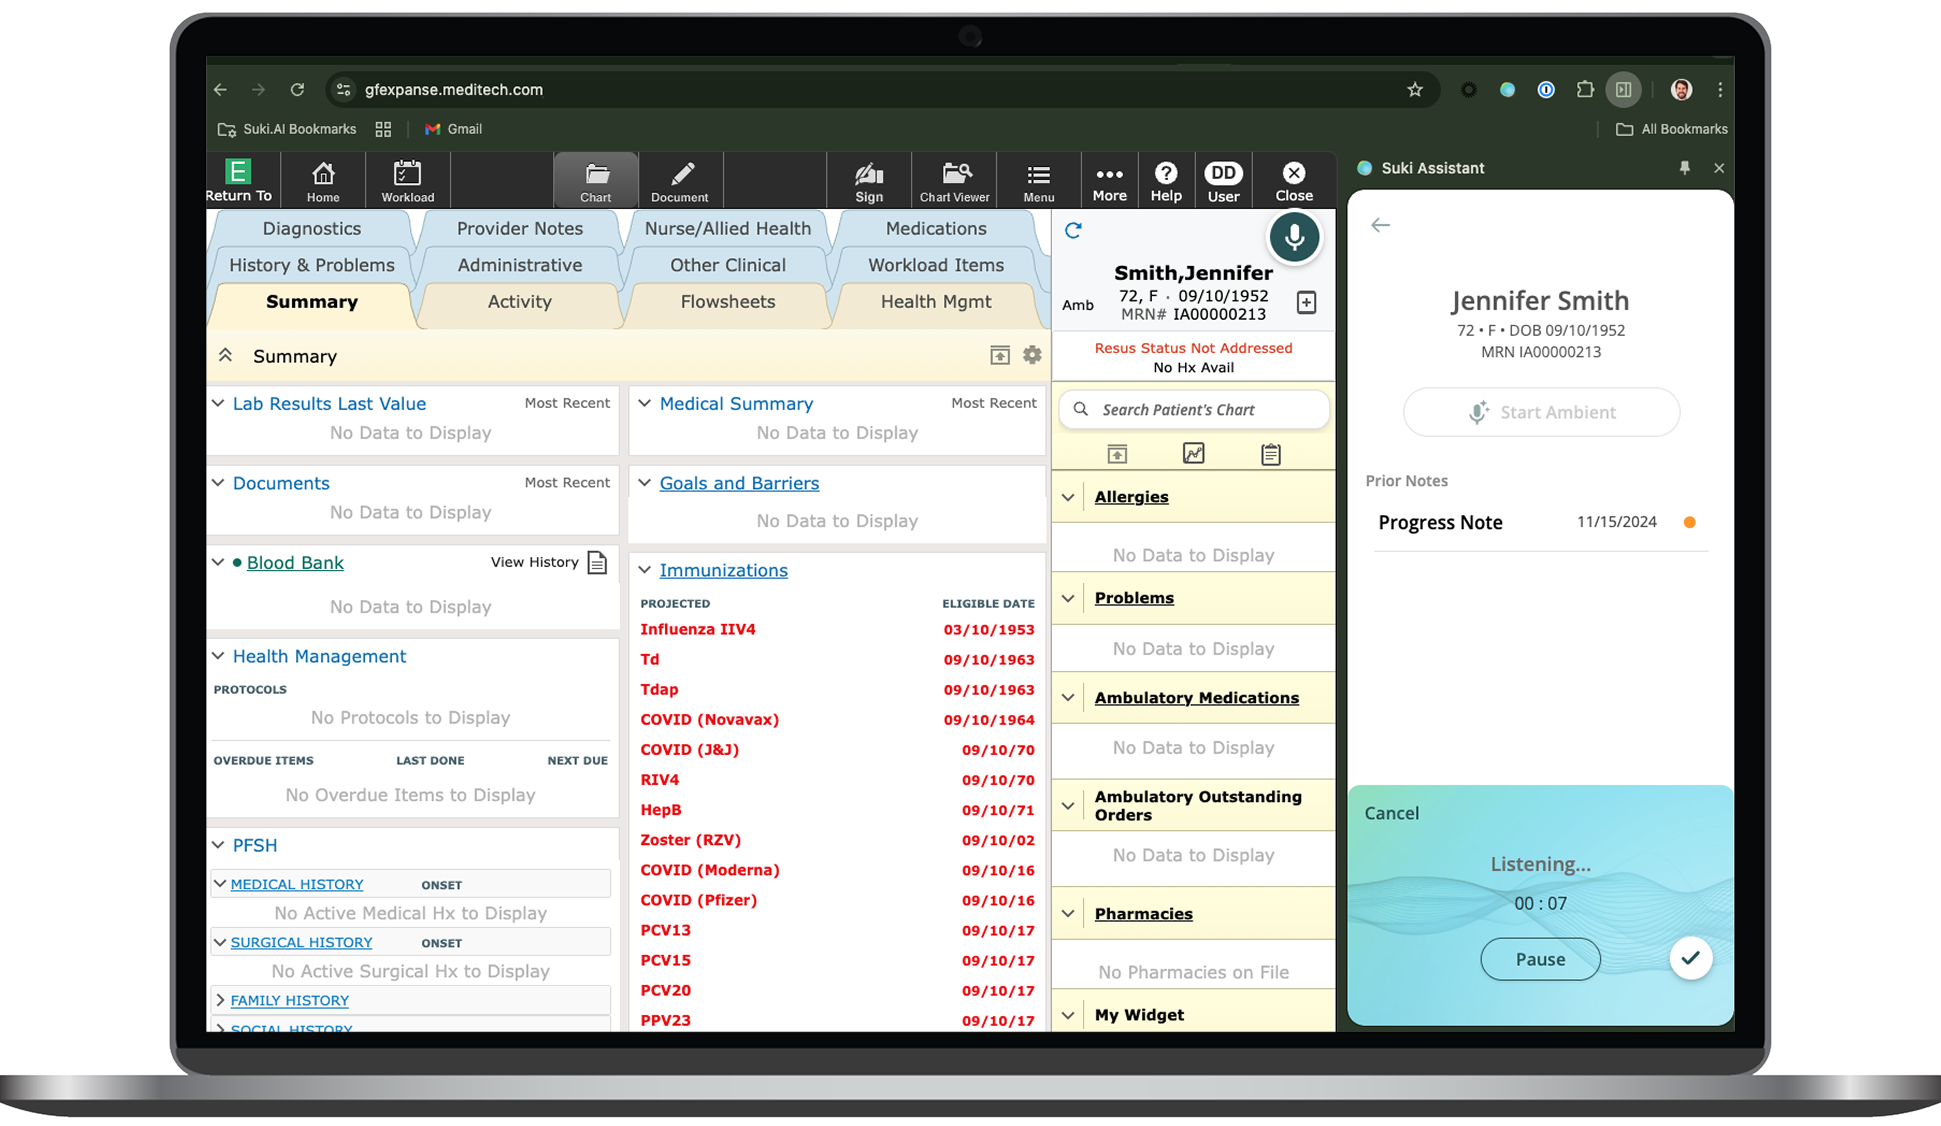This screenshot has height=1126, width=1941.
Task: Open the Blood Bank document icon
Action: coord(597,562)
